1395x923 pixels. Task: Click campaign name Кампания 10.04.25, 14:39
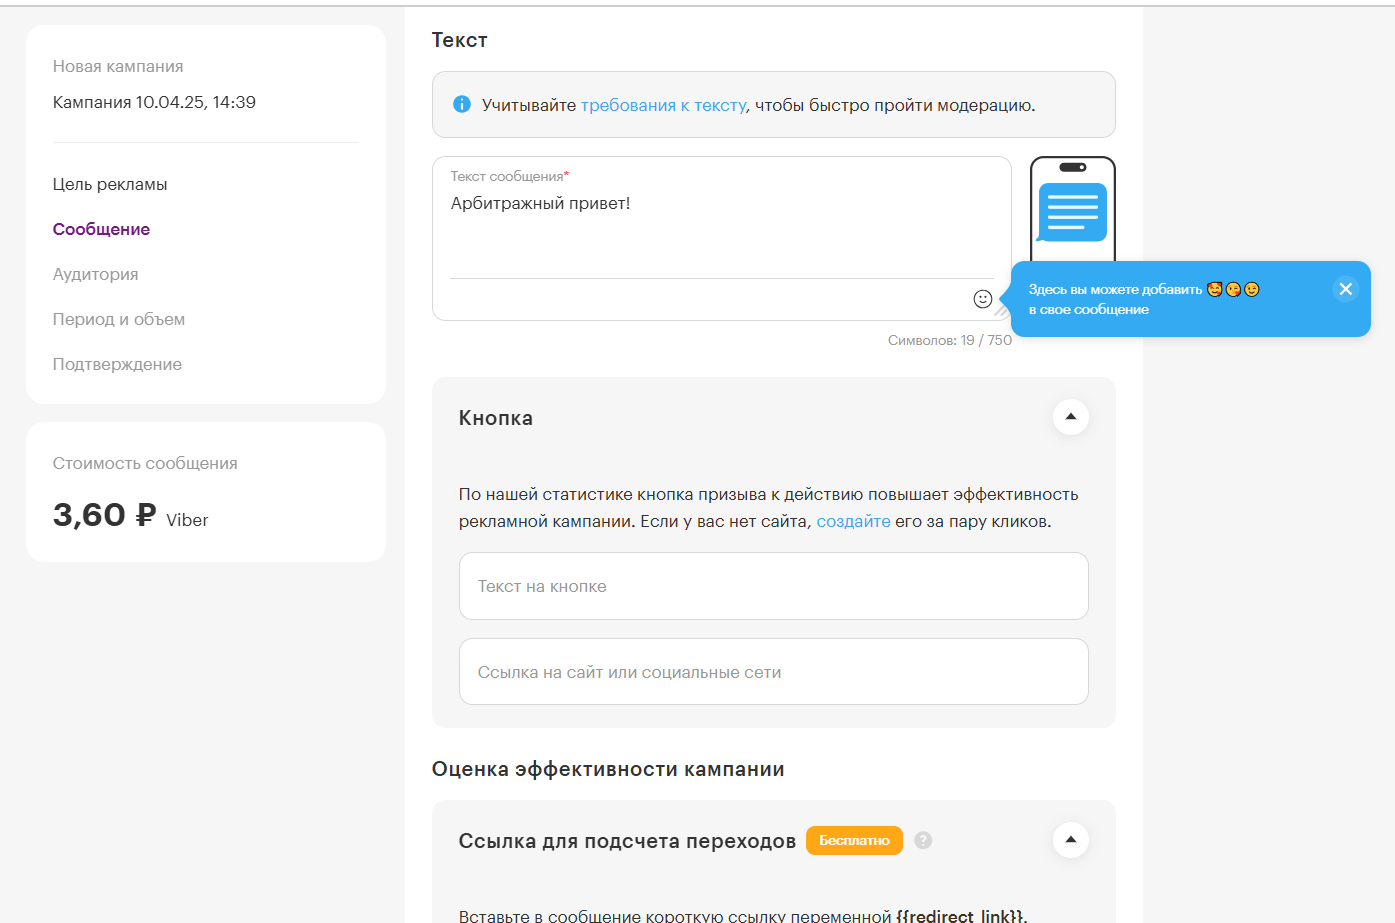click(154, 102)
